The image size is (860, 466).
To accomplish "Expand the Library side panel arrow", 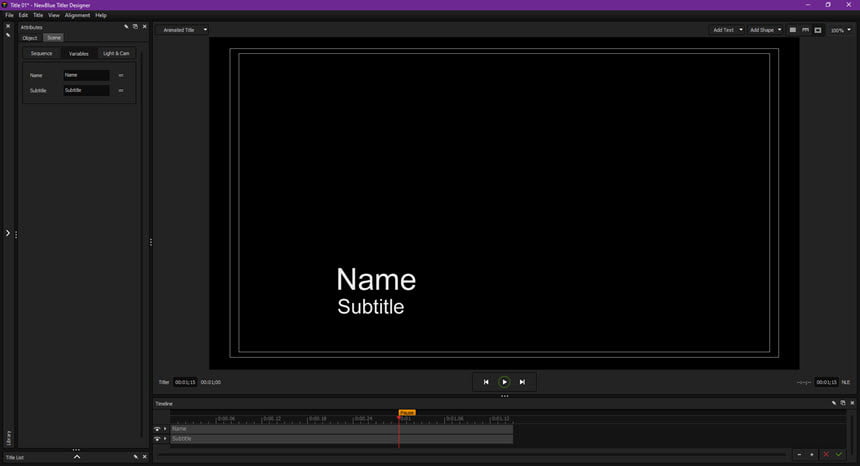I will pyautogui.click(x=8, y=233).
